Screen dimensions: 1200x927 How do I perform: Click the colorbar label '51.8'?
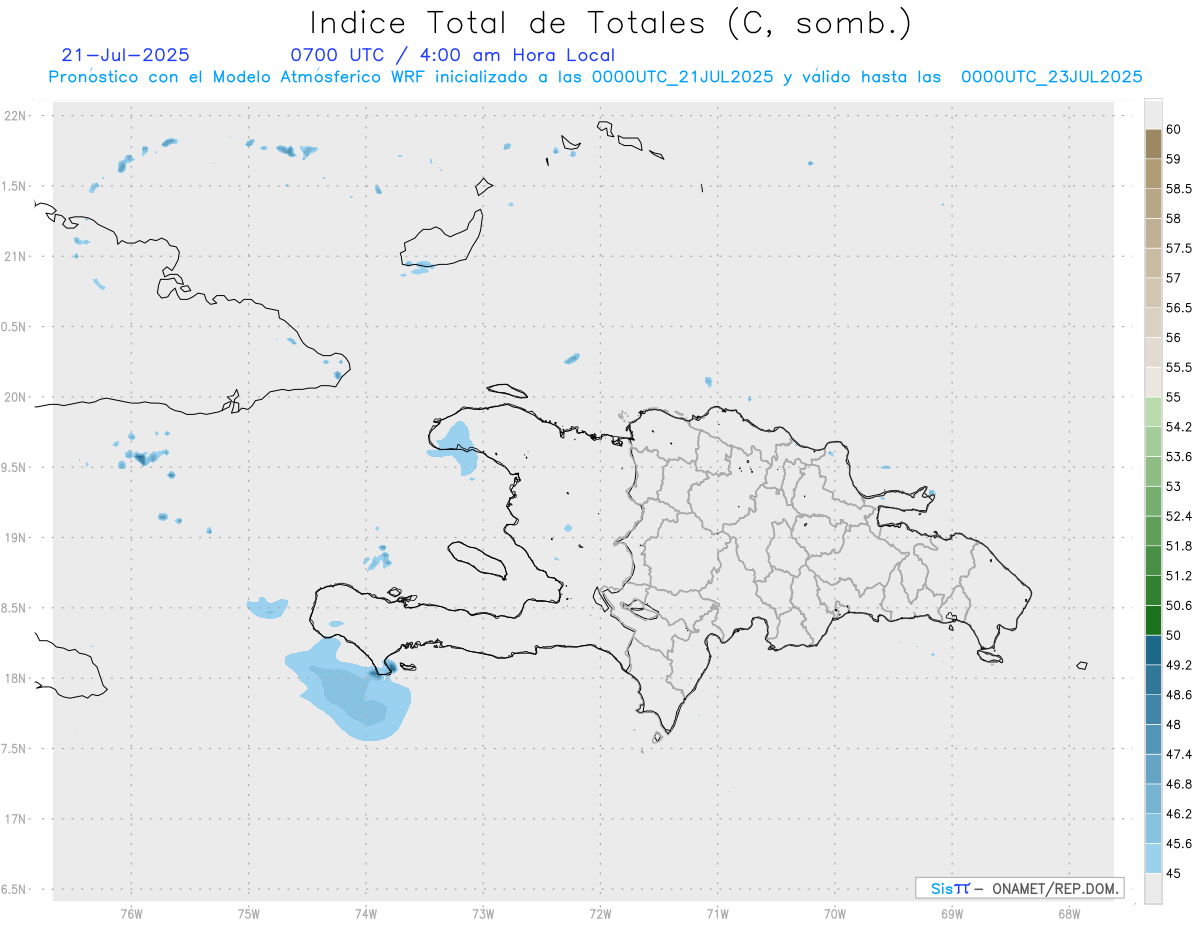1179,546
